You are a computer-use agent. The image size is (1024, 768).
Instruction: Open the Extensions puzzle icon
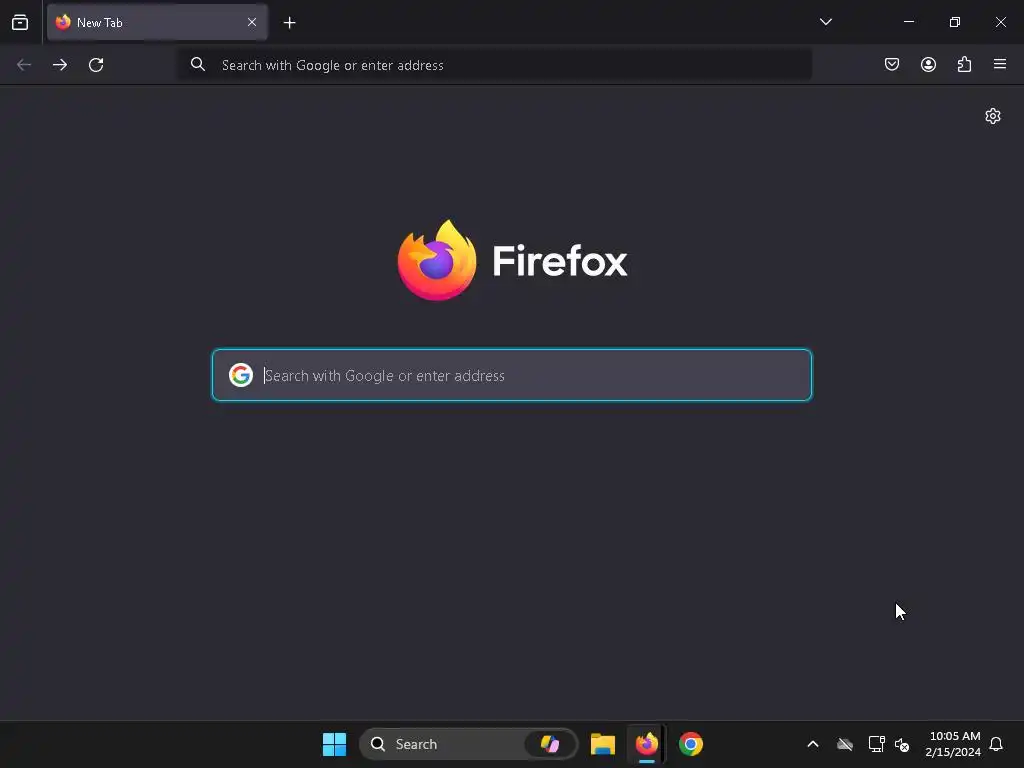(x=964, y=64)
